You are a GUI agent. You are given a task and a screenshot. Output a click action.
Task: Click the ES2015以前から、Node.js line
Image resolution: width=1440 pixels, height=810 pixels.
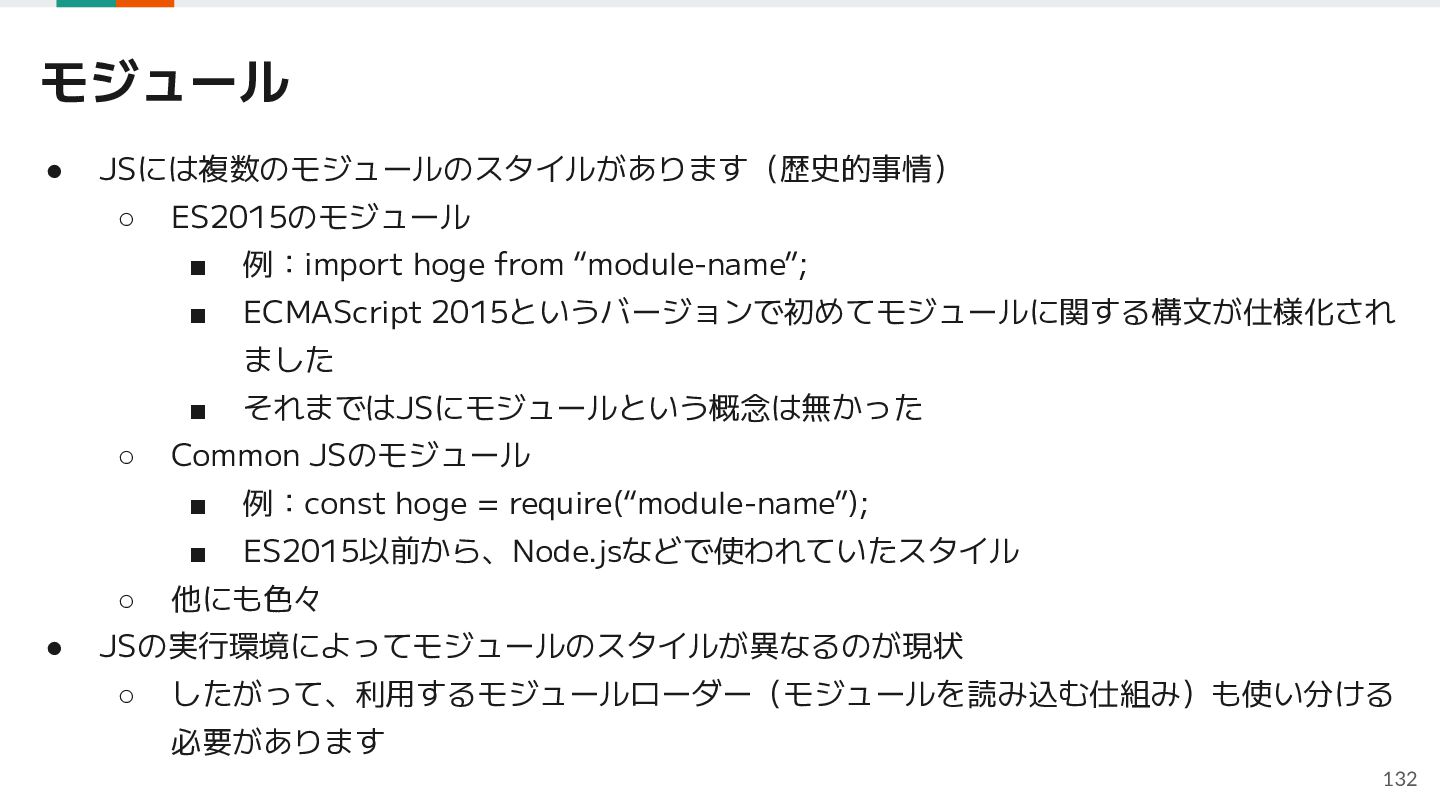(631, 552)
